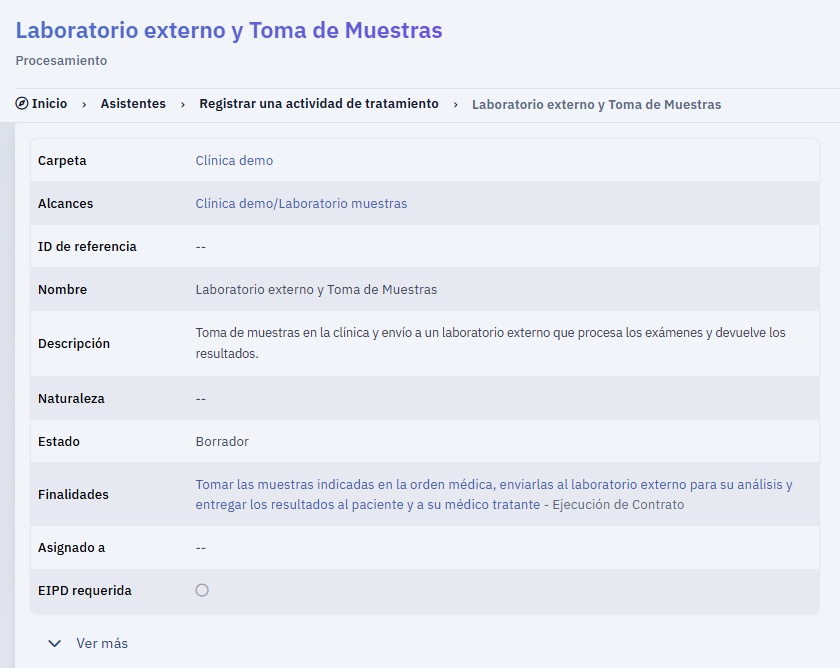Click the Finalidades row label
The height and width of the screenshot is (668, 840).
[x=73, y=494]
